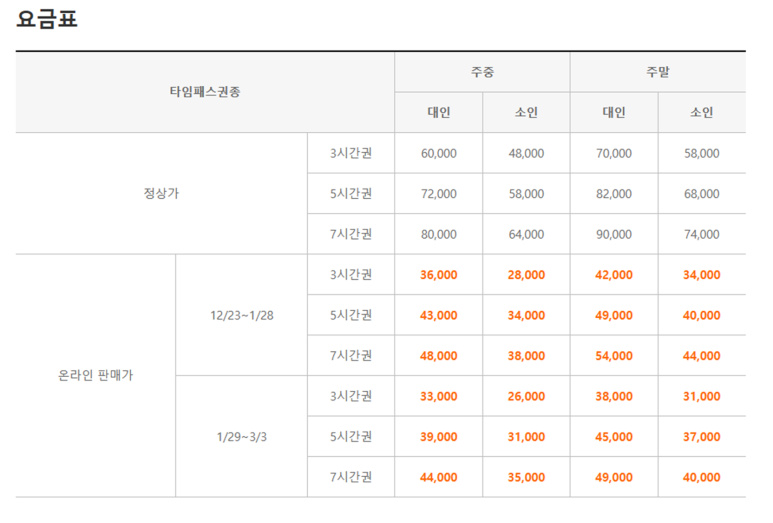The image size is (773, 523).
Task: Click 3시간권 label in 12/23~1/28 section
Action: tap(351, 275)
